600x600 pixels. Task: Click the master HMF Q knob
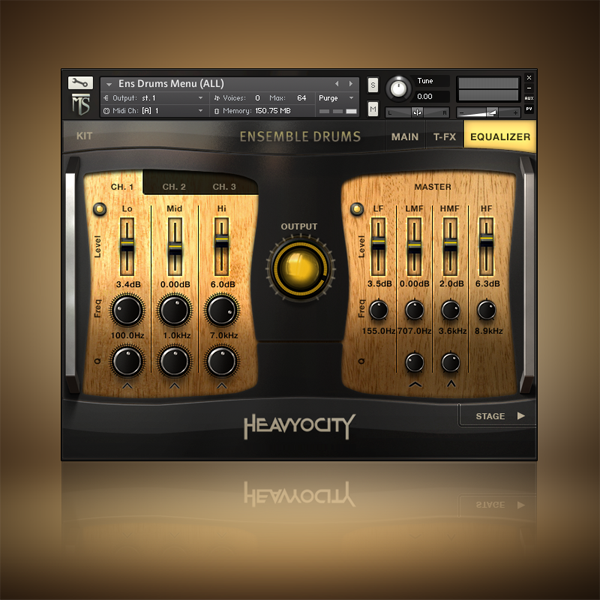tap(450, 362)
